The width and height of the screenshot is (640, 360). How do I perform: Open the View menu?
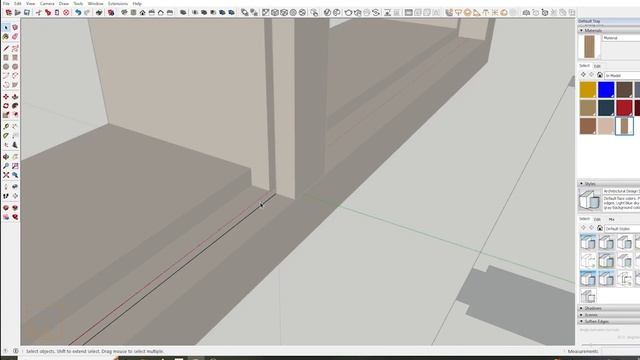pos(31,3)
